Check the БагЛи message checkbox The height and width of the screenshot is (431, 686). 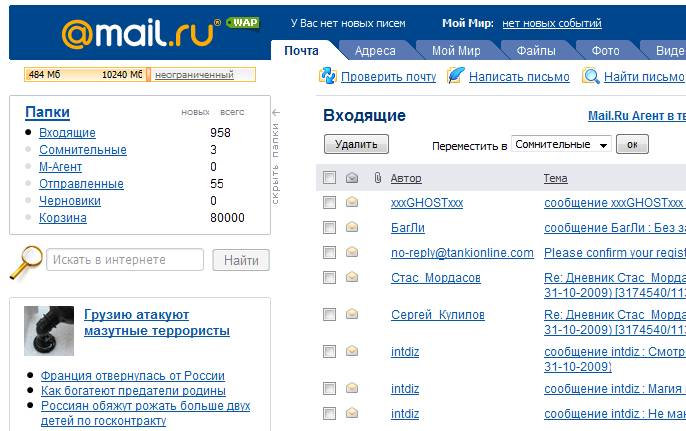329,228
